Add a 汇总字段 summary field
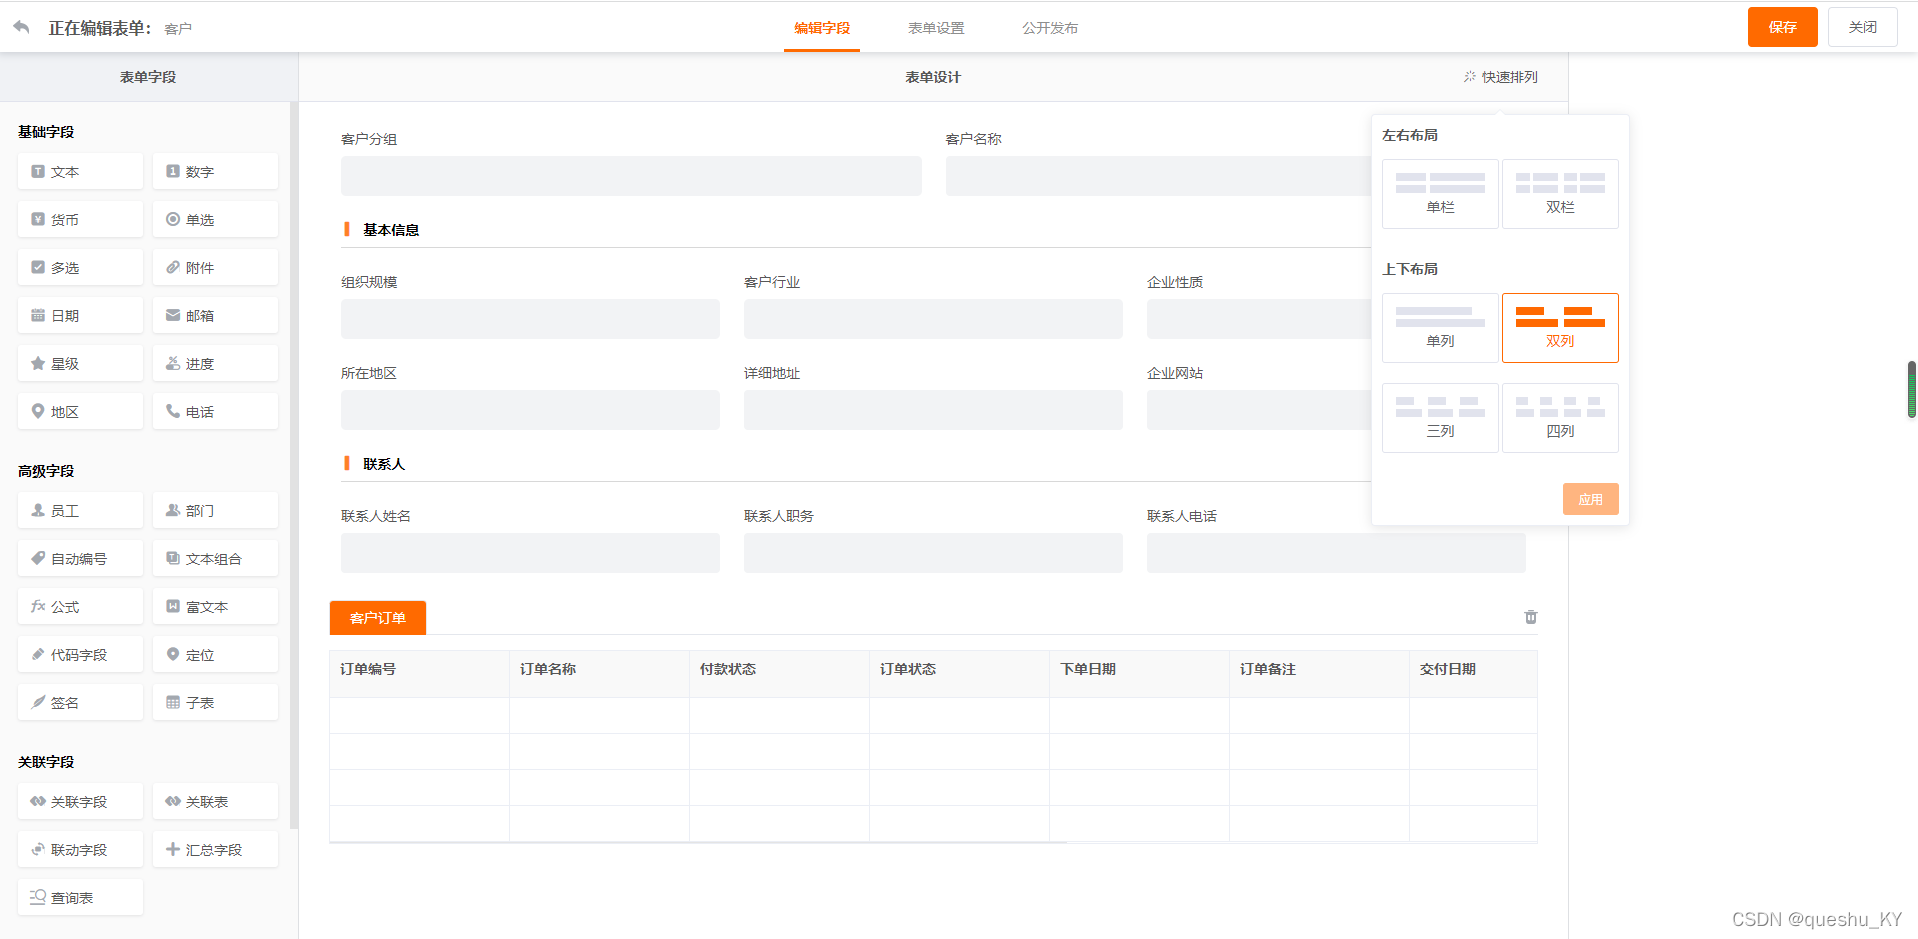This screenshot has width=1918, height=939. point(215,849)
